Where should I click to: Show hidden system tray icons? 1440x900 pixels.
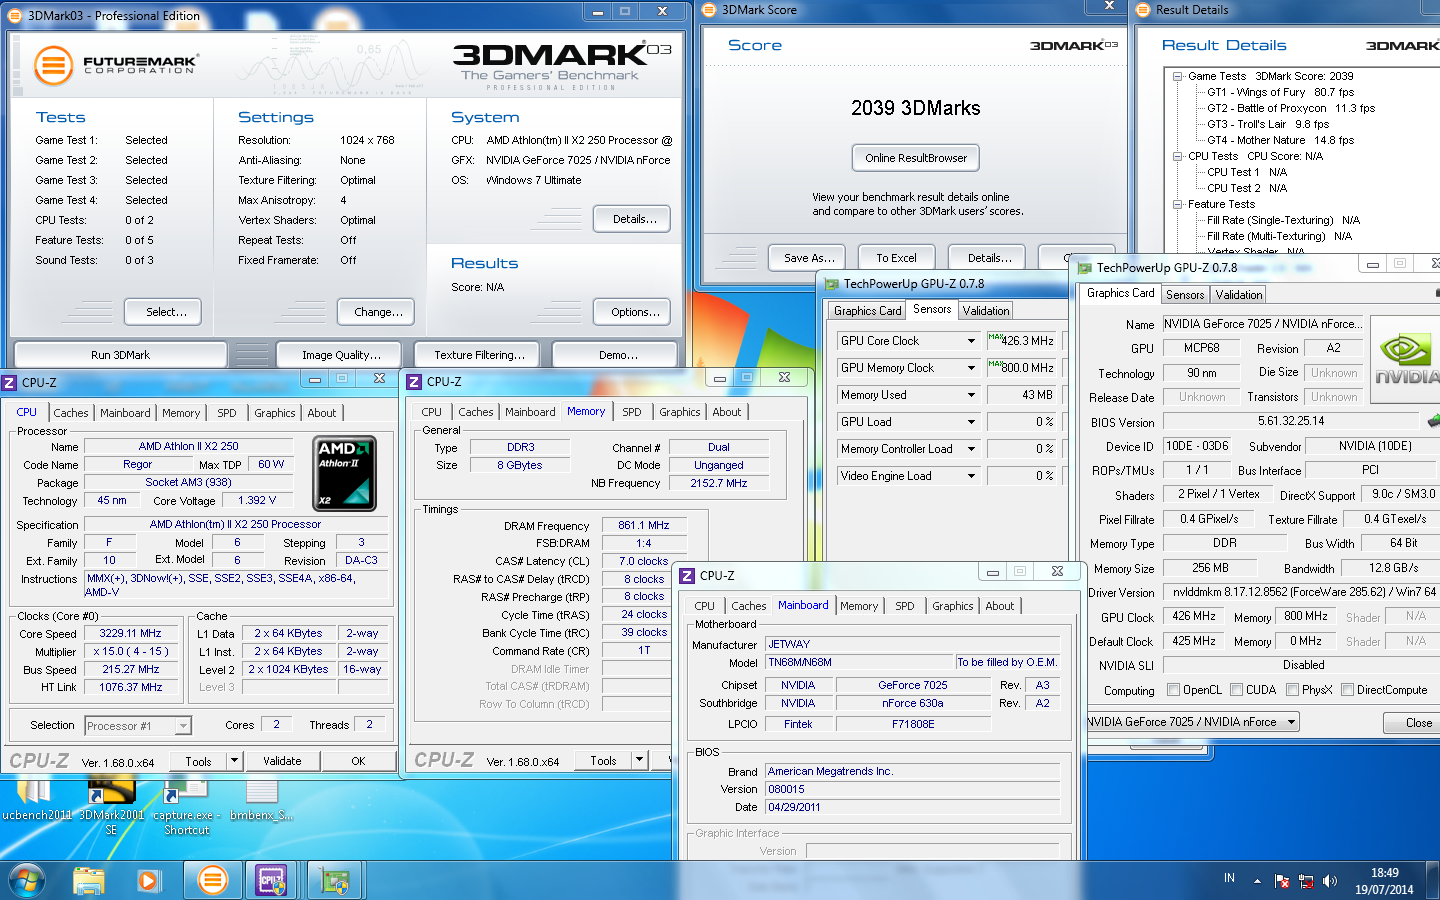[x=1257, y=881]
